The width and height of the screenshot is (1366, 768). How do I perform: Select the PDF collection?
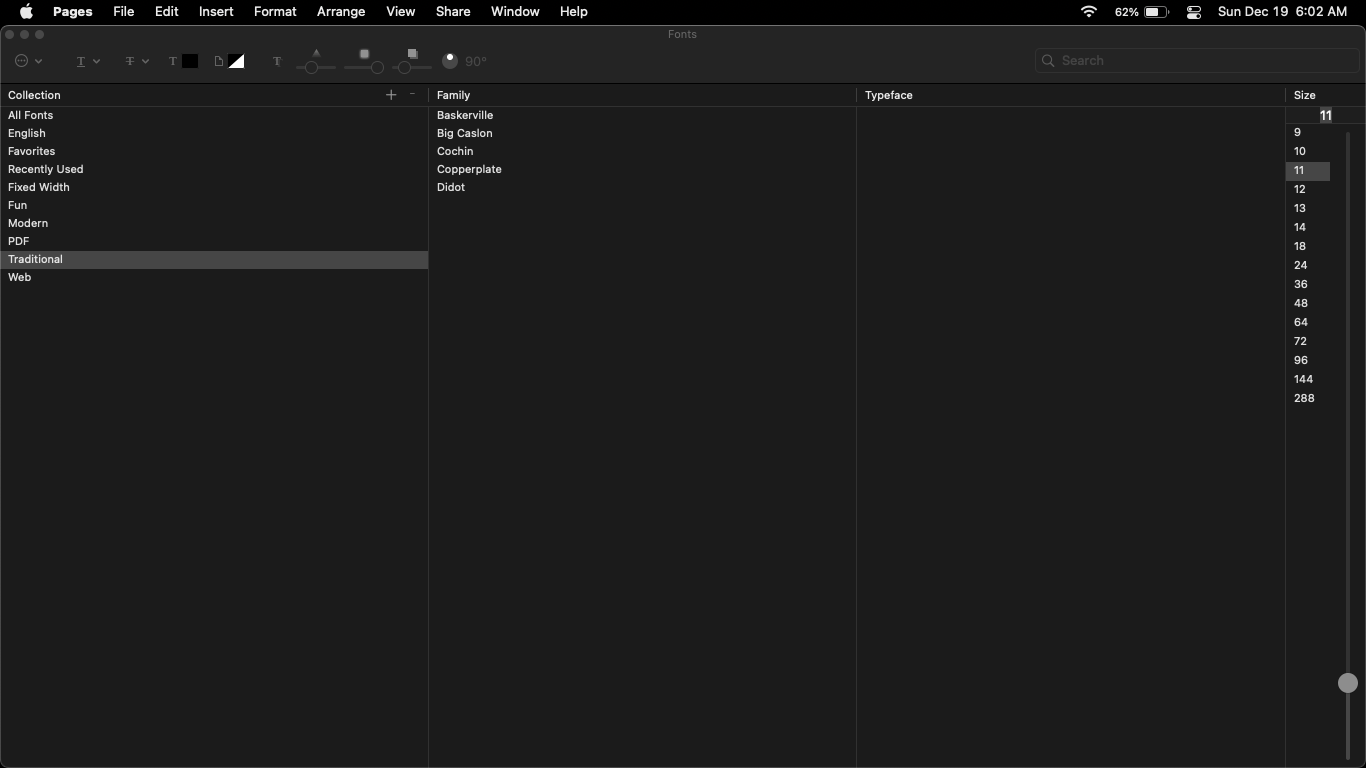click(x=214, y=241)
